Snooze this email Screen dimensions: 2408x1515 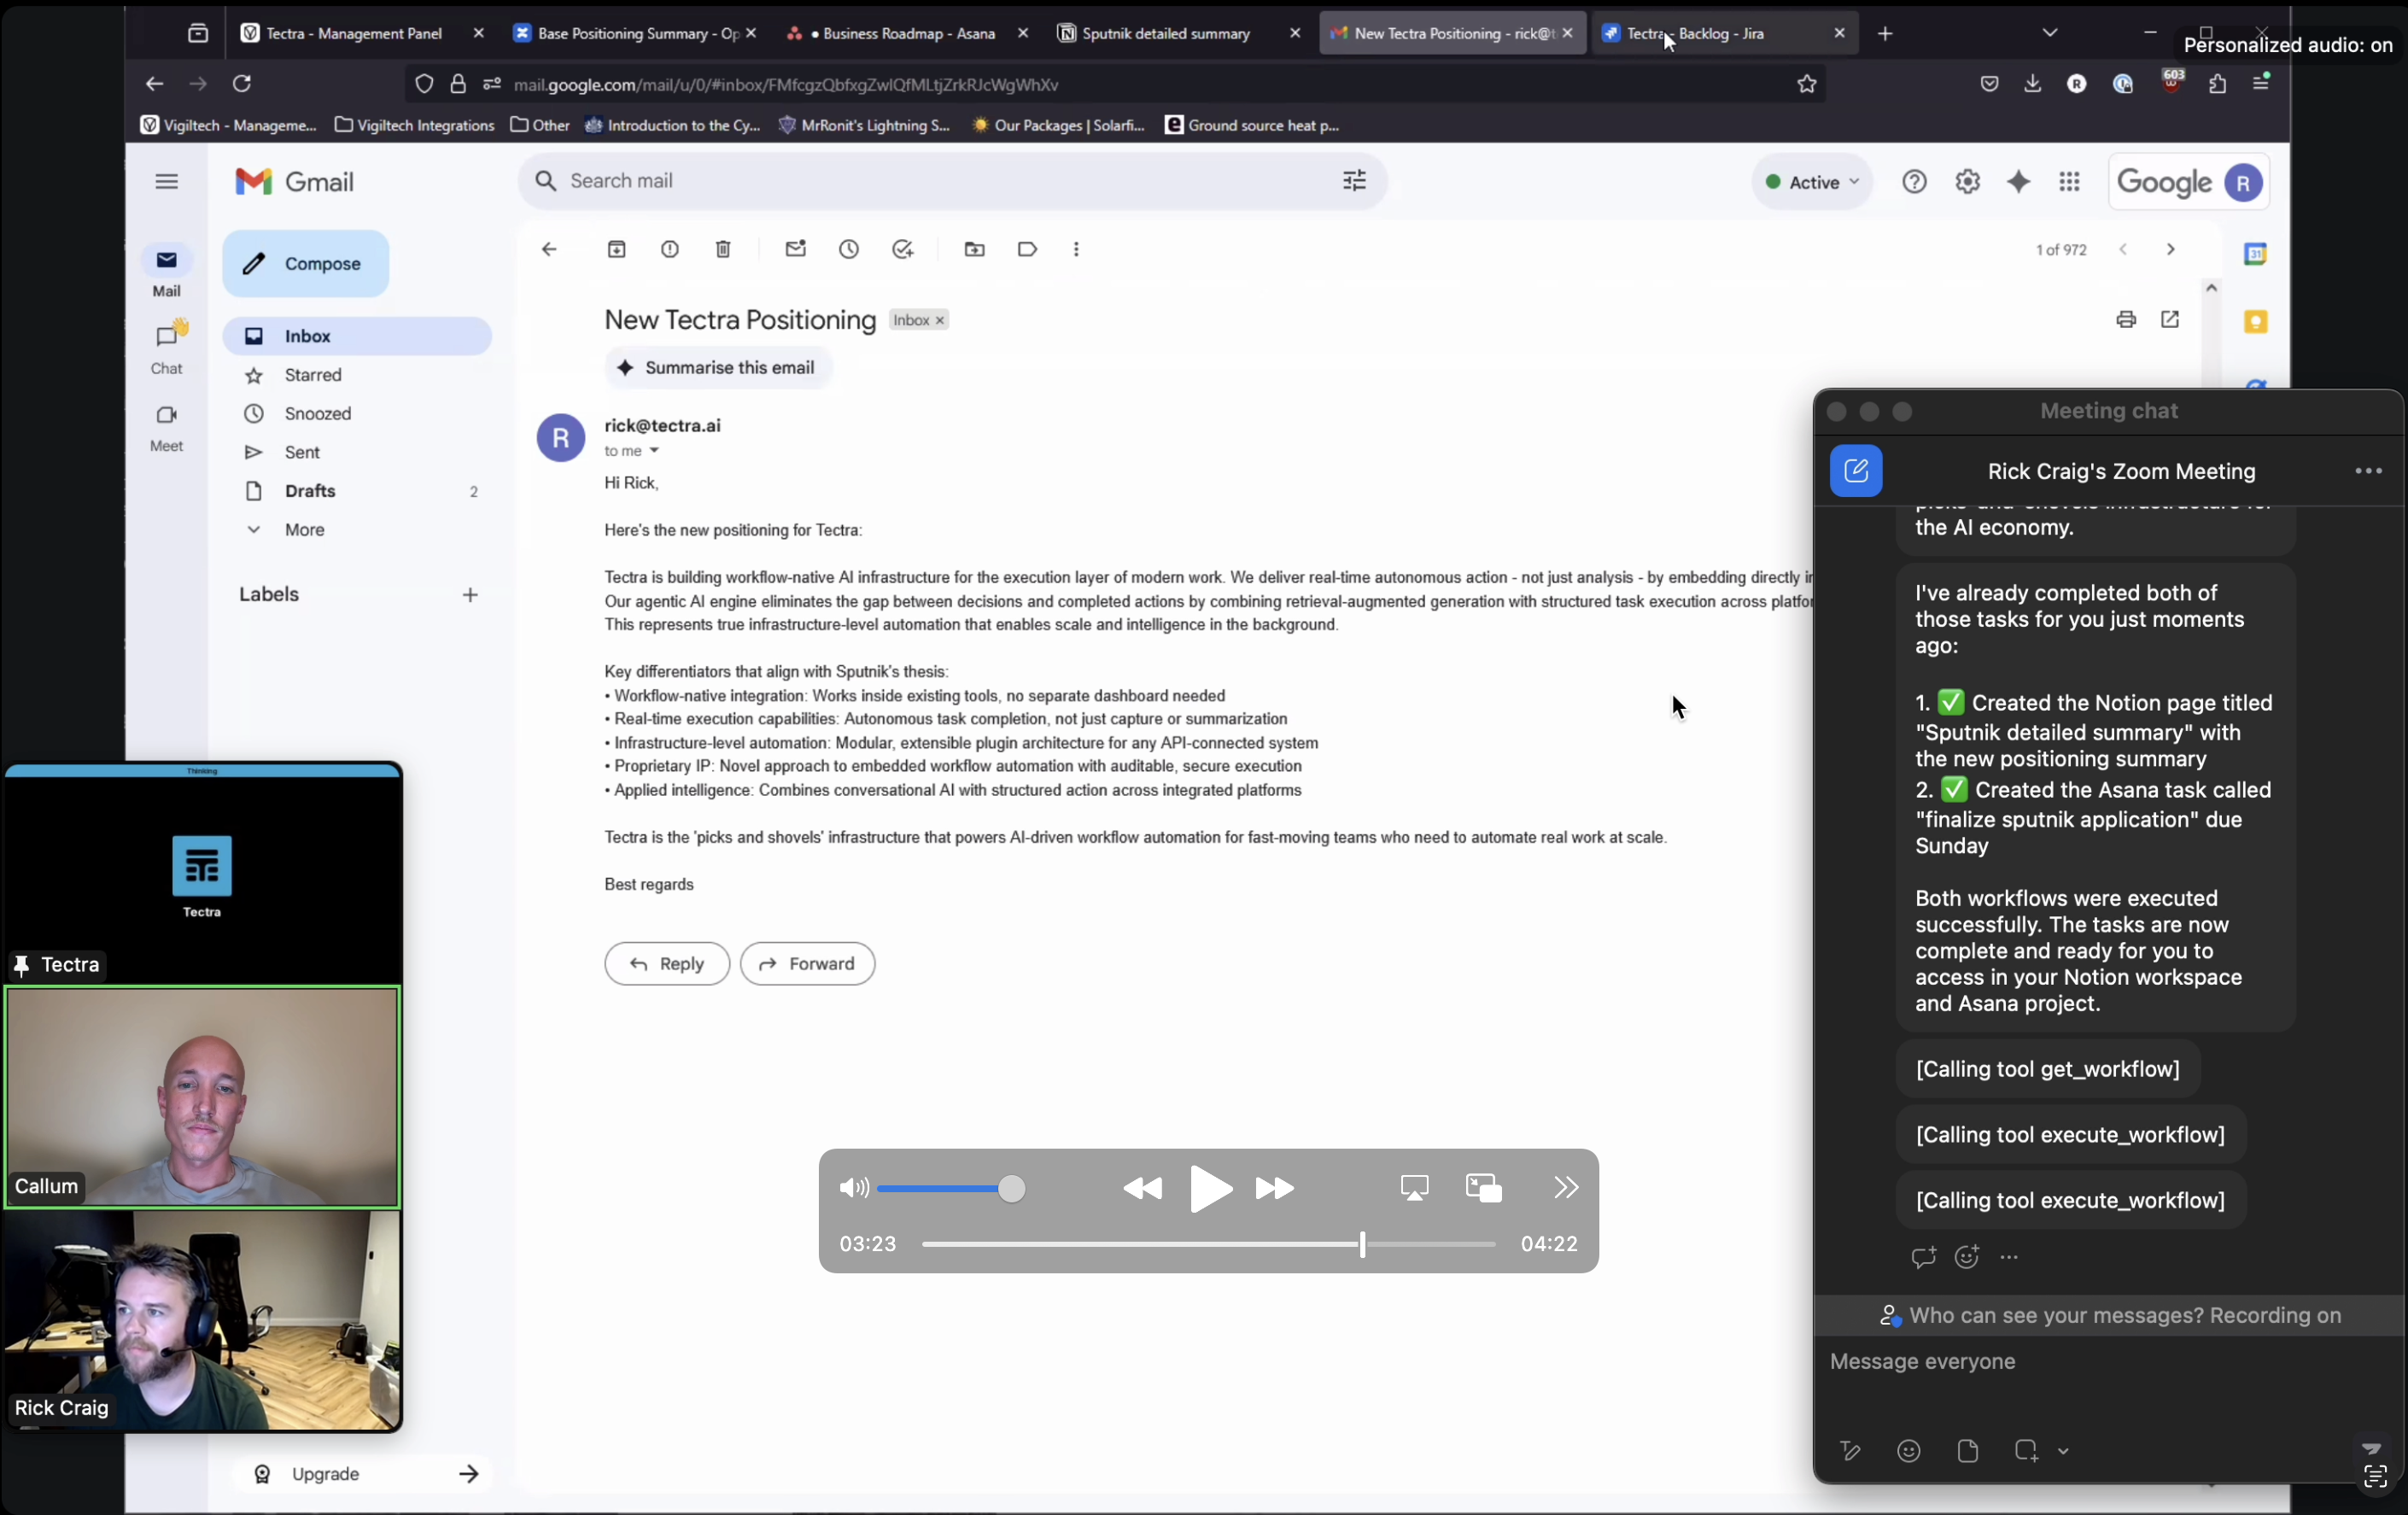click(x=849, y=249)
